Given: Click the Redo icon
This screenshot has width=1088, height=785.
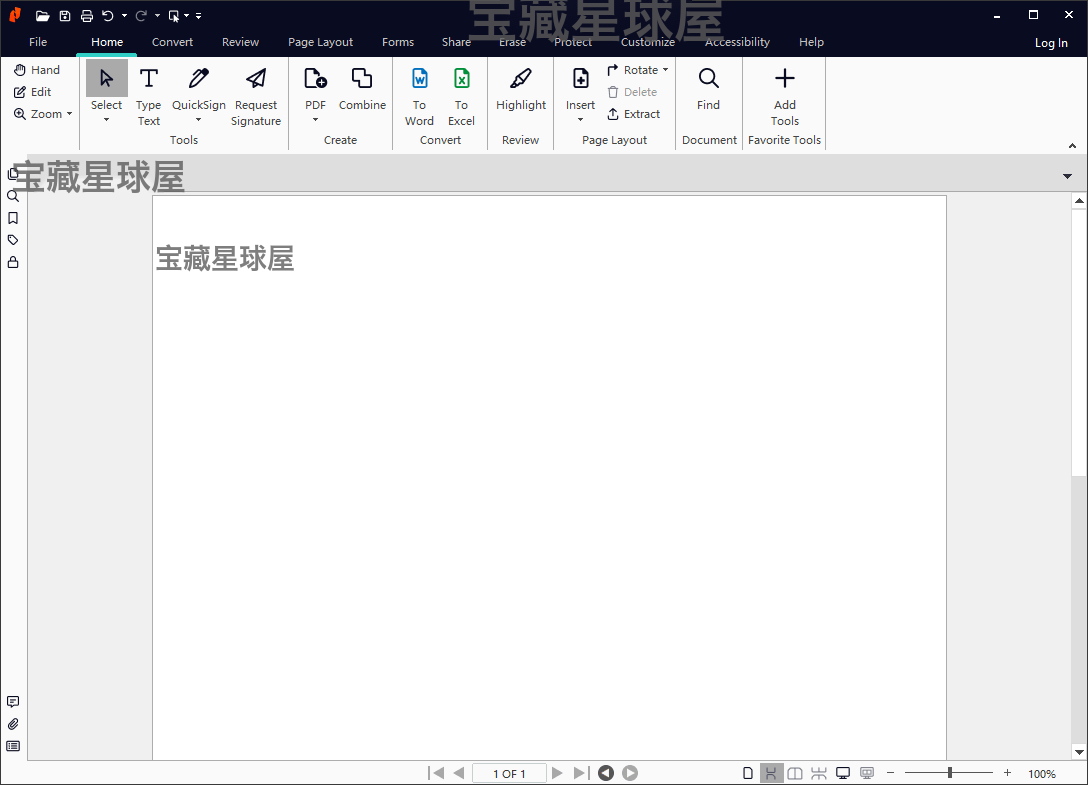Looking at the screenshot, I should click(141, 15).
